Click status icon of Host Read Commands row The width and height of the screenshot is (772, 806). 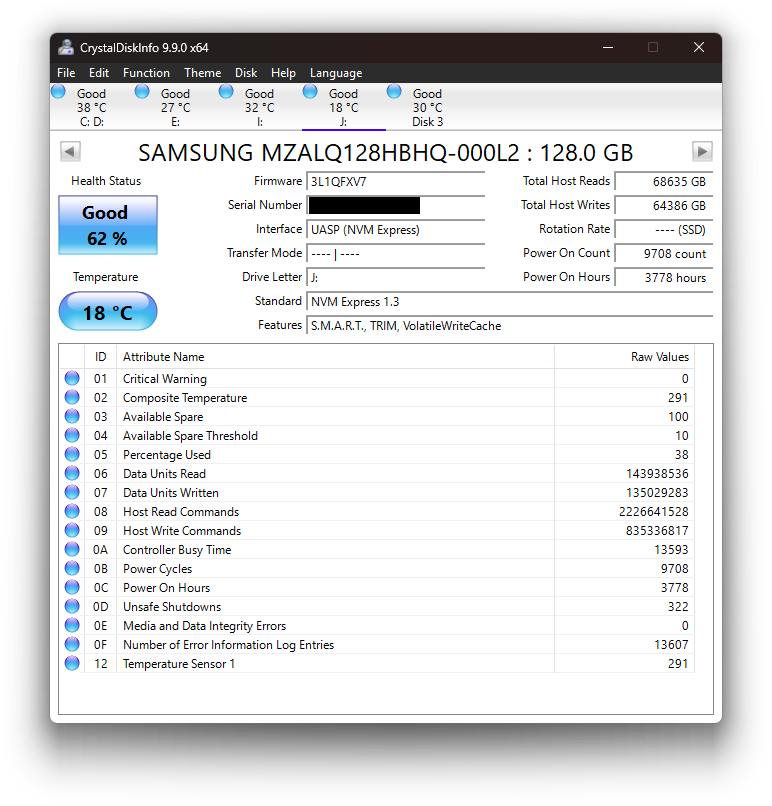pyautogui.click(x=72, y=511)
